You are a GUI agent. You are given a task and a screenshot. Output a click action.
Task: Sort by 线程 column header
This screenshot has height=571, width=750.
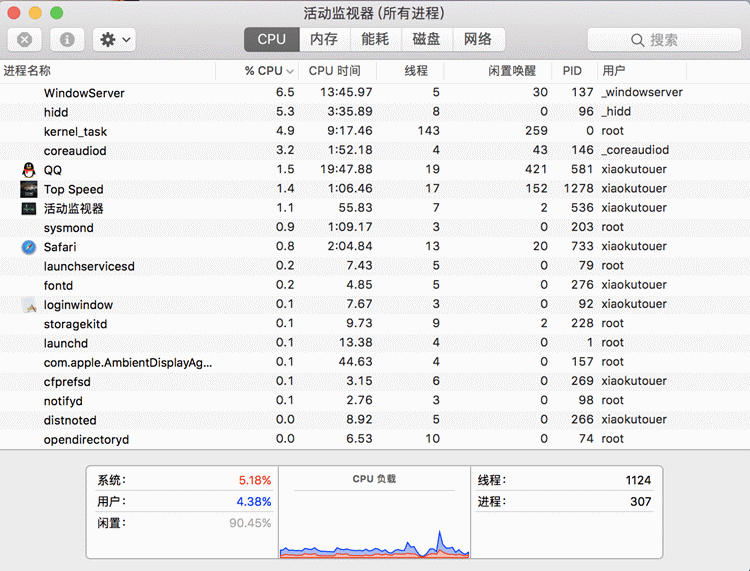[410, 71]
